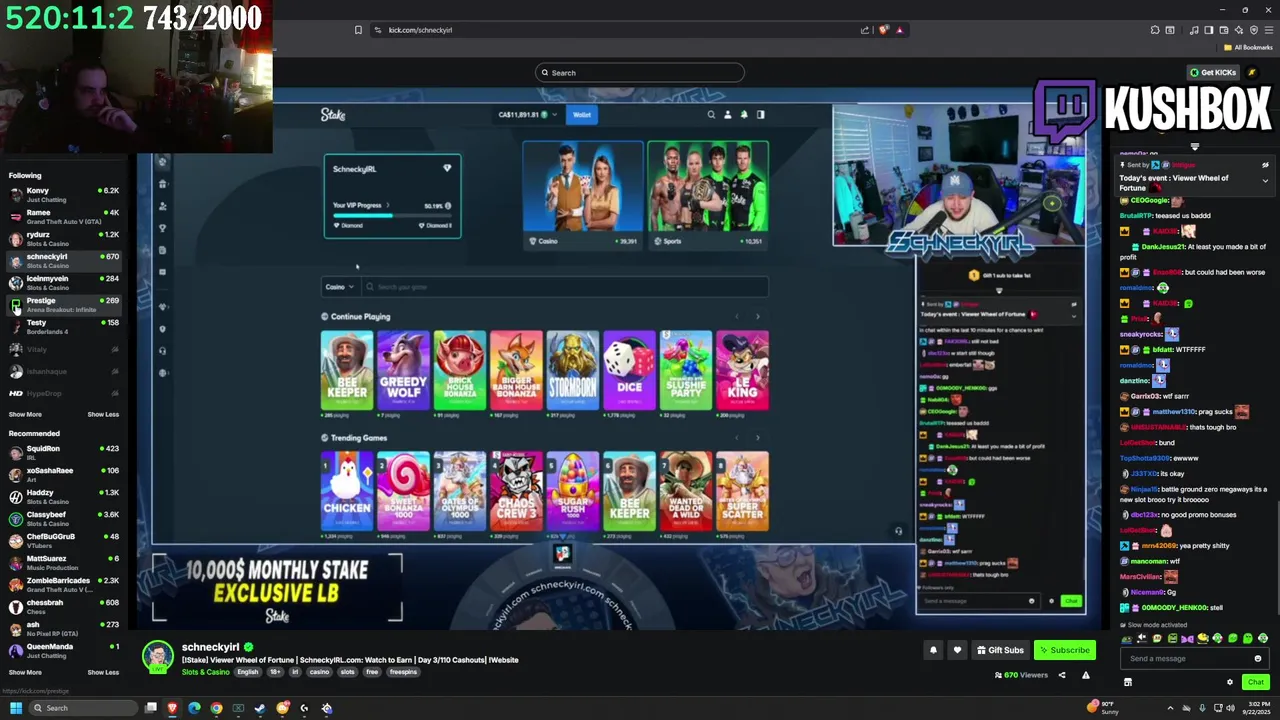Collapse Recommended list with Show Less
Viewport: 1280px width, 720px height.
103,672
